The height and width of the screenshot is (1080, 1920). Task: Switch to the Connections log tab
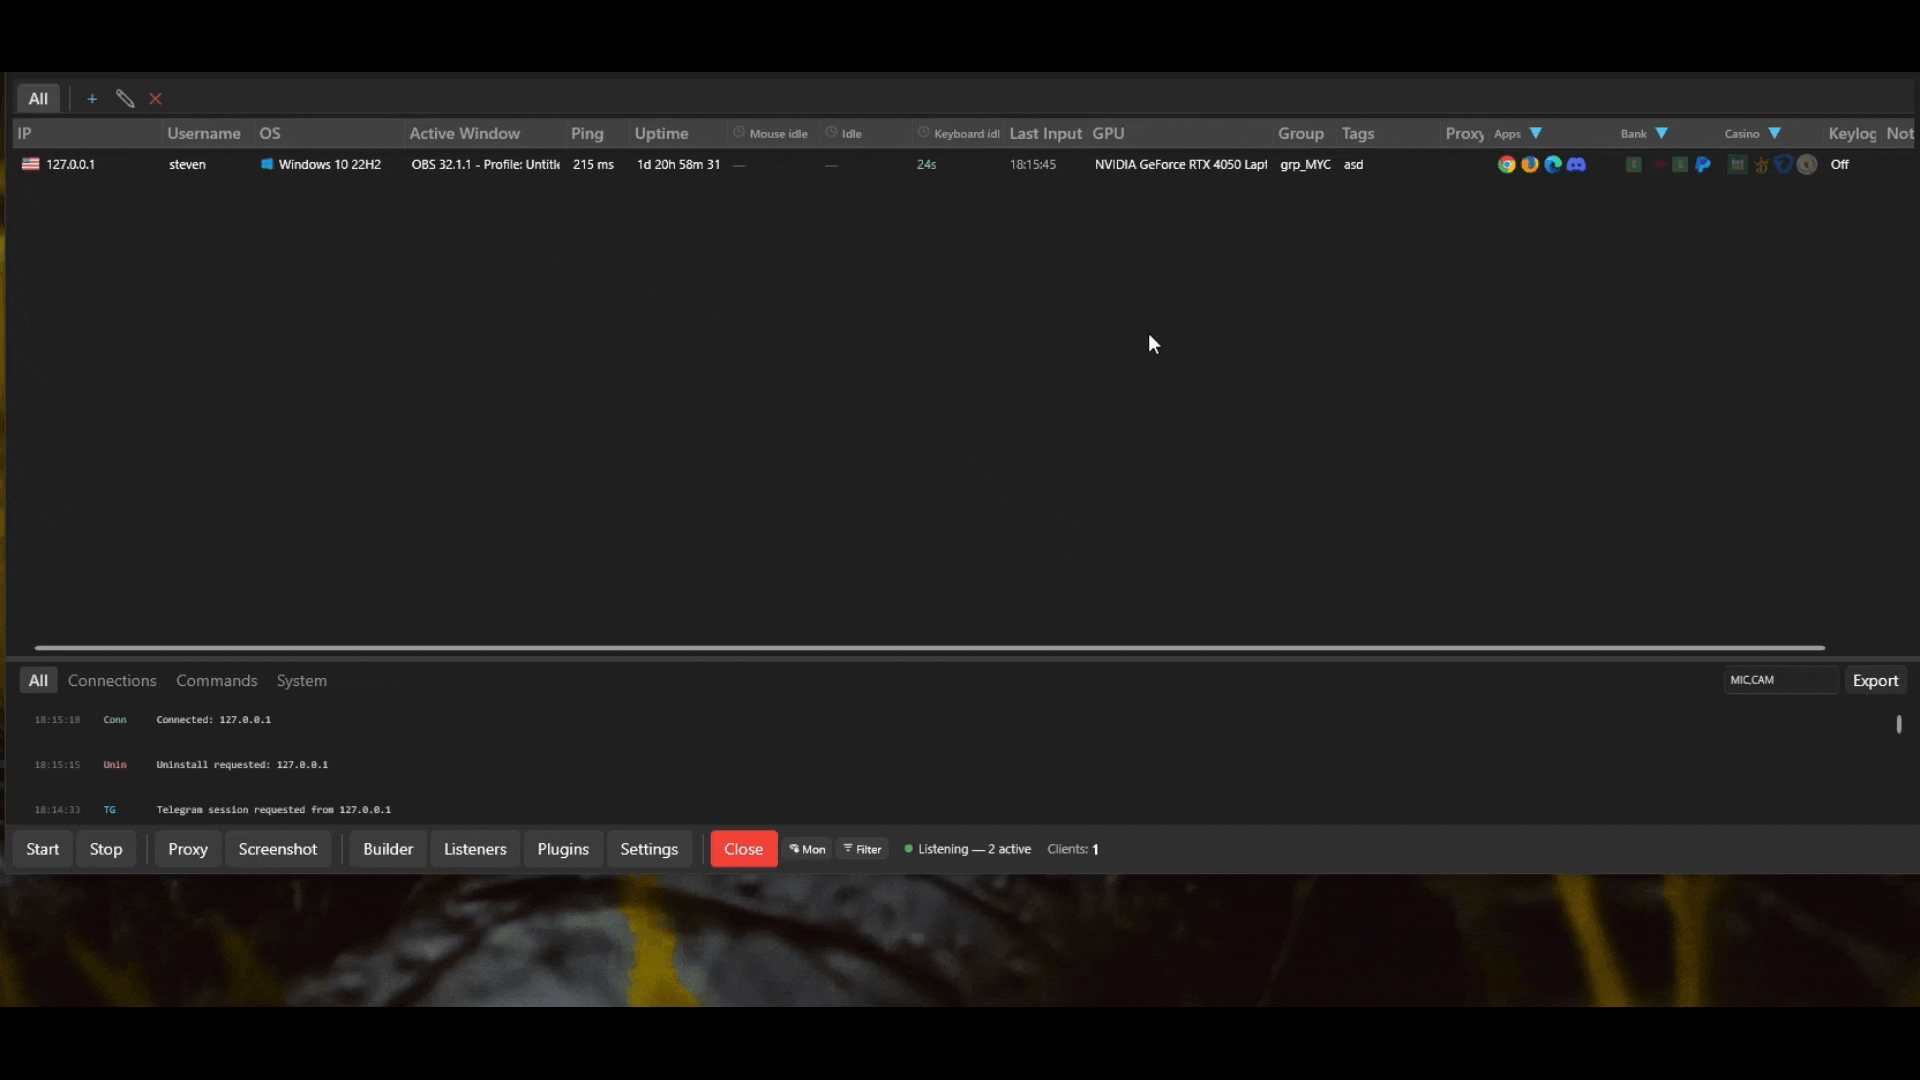point(112,681)
